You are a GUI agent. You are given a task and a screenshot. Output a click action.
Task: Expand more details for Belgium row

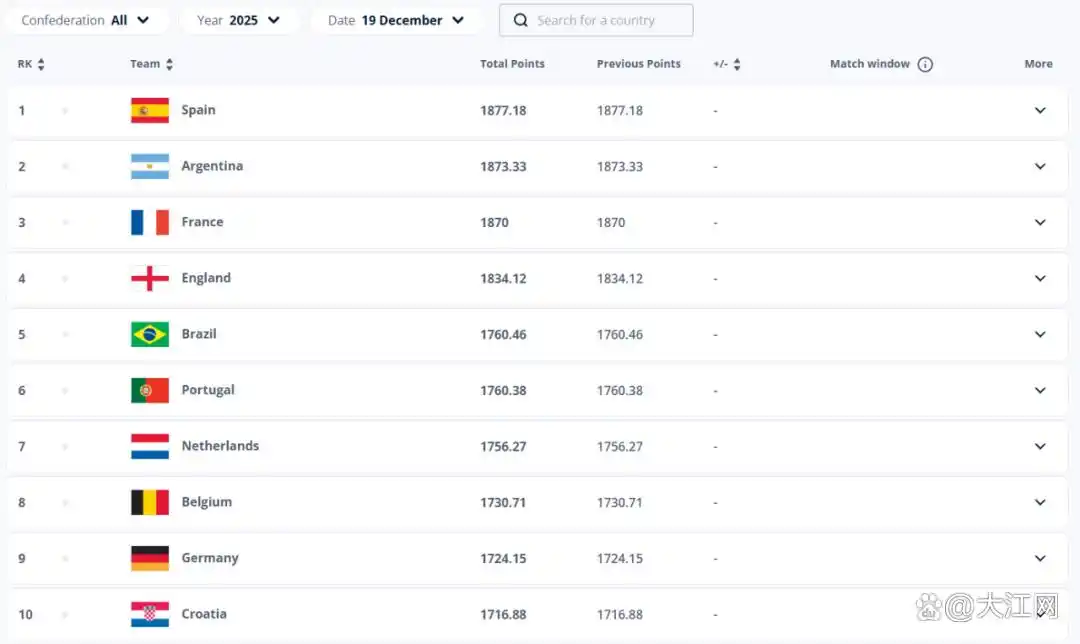pos(1040,502)
